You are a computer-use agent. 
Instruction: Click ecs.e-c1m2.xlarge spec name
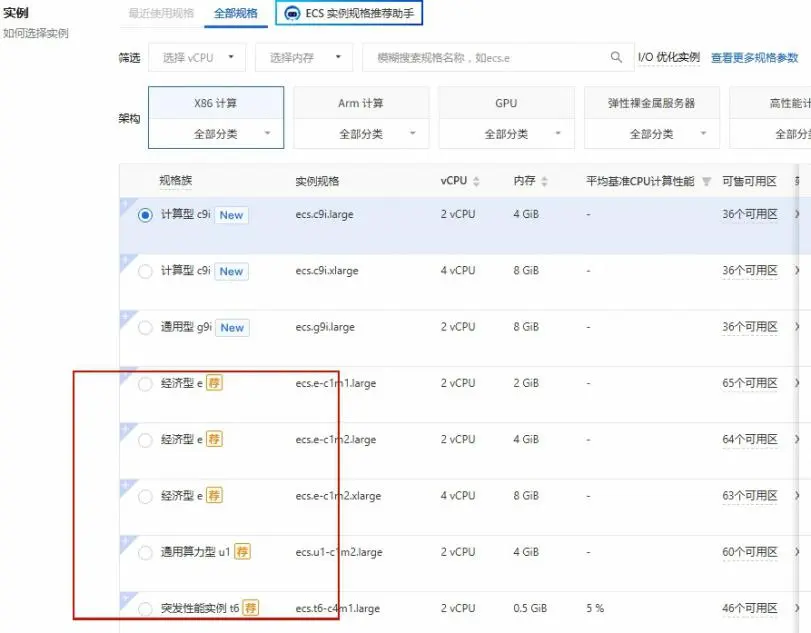tap(338, 496)
